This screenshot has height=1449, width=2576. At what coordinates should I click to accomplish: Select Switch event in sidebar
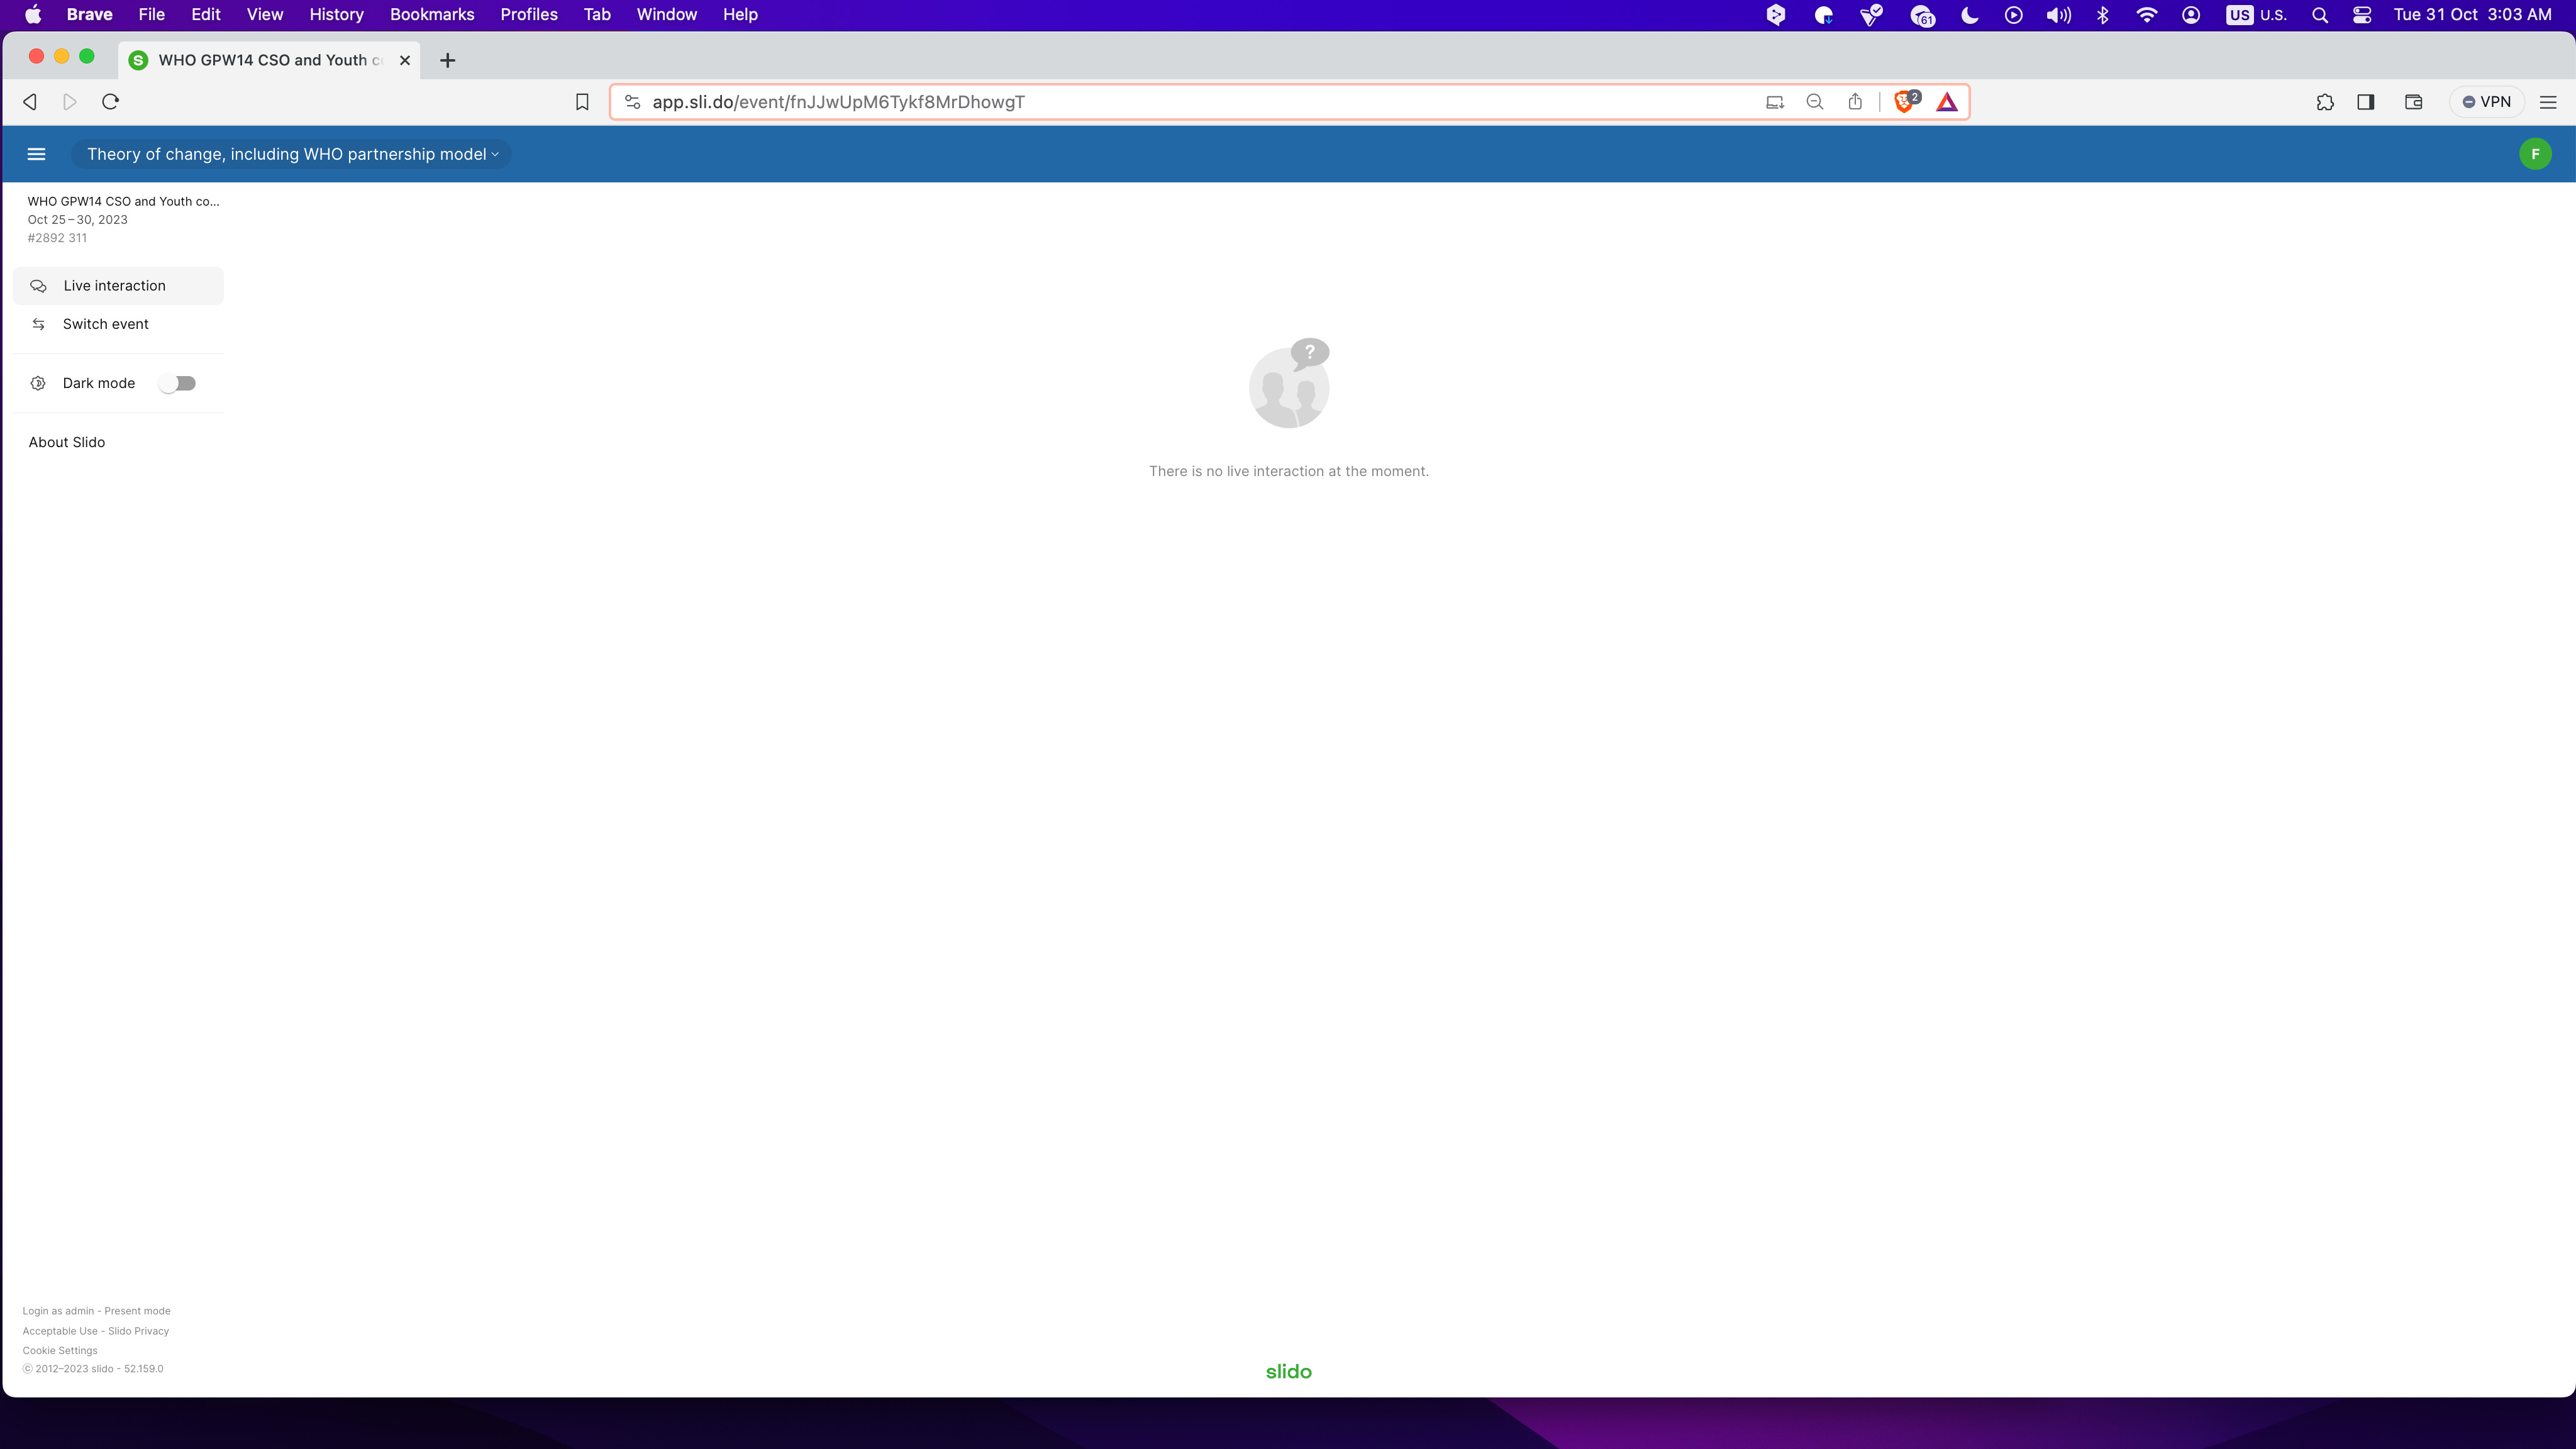tap(105, 324)
